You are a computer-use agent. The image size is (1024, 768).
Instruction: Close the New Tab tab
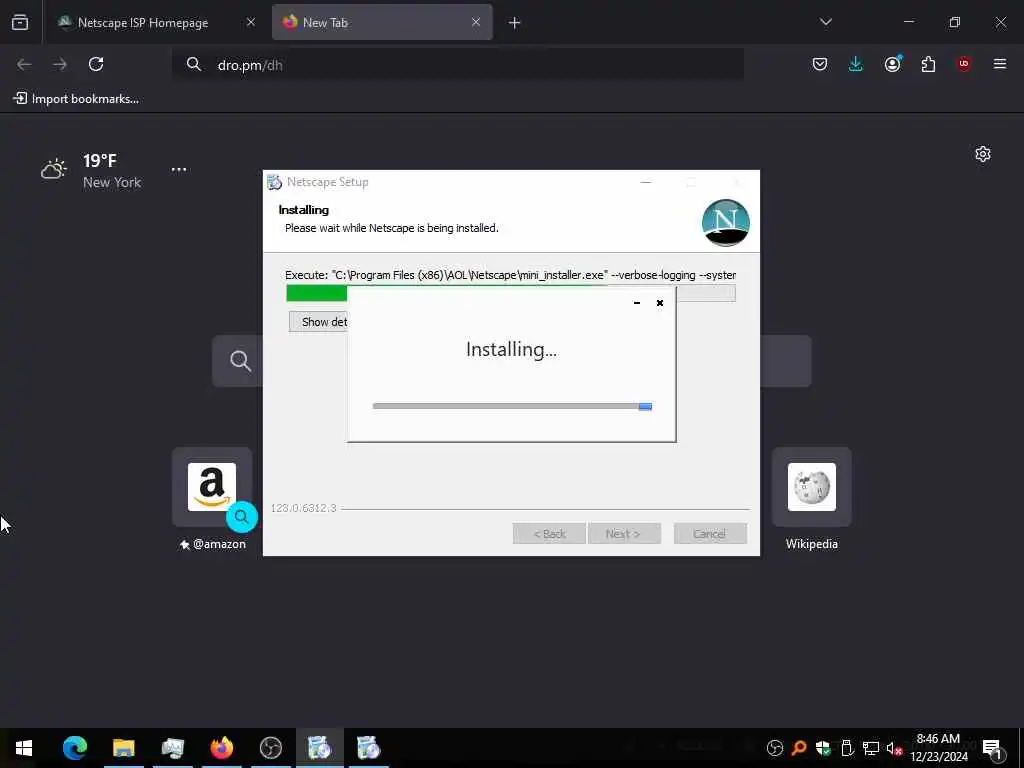point(476,22)
